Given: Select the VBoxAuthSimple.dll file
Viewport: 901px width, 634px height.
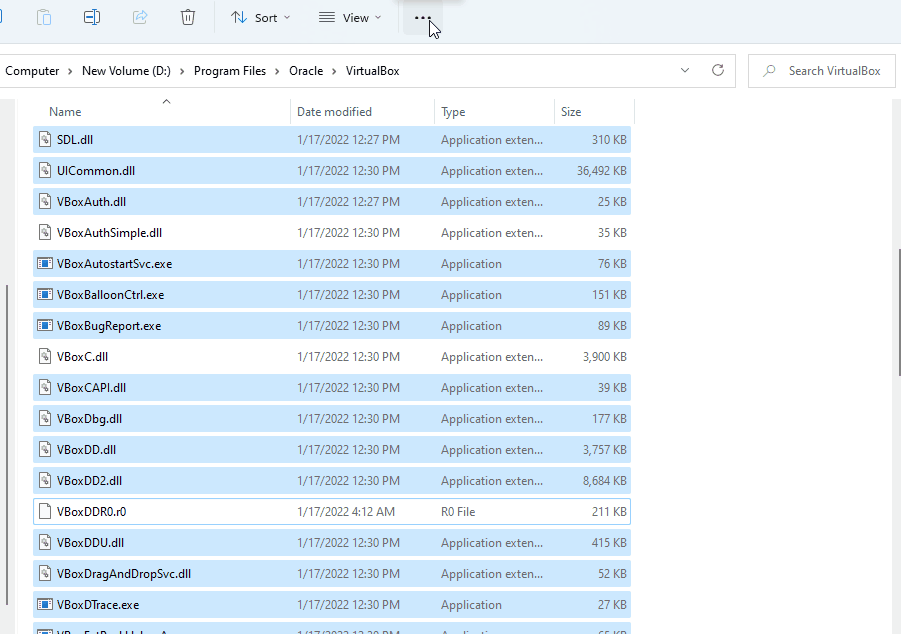Looking at the screenshot, I should 109,233.
